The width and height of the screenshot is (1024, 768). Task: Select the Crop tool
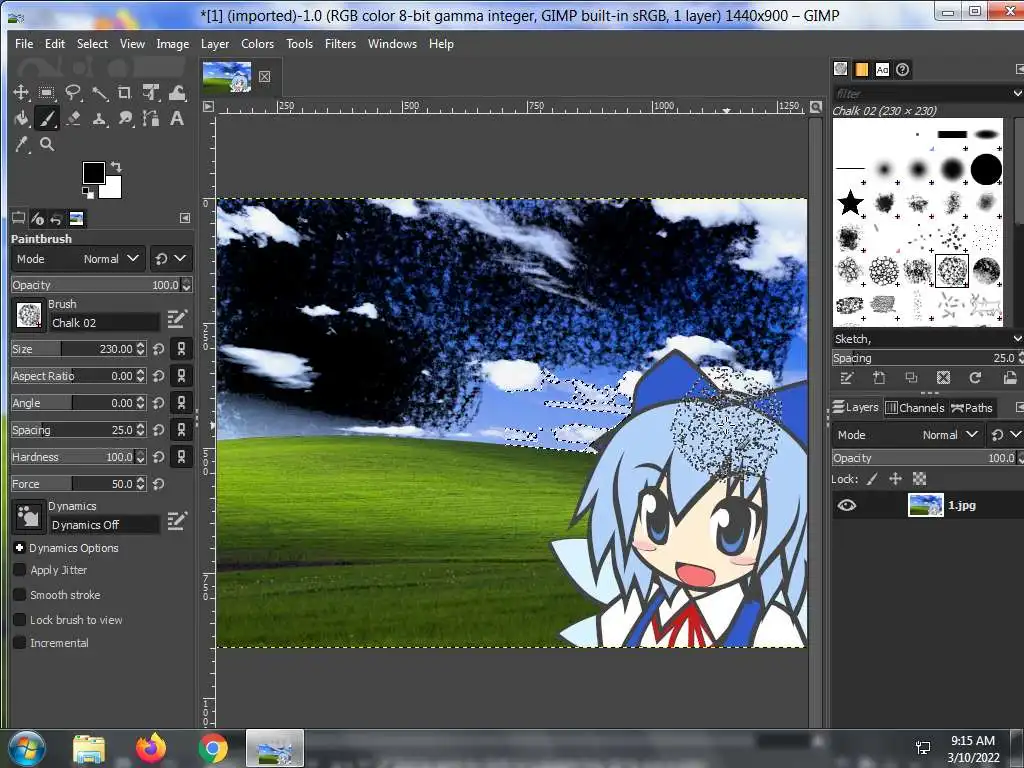point(125,92)
